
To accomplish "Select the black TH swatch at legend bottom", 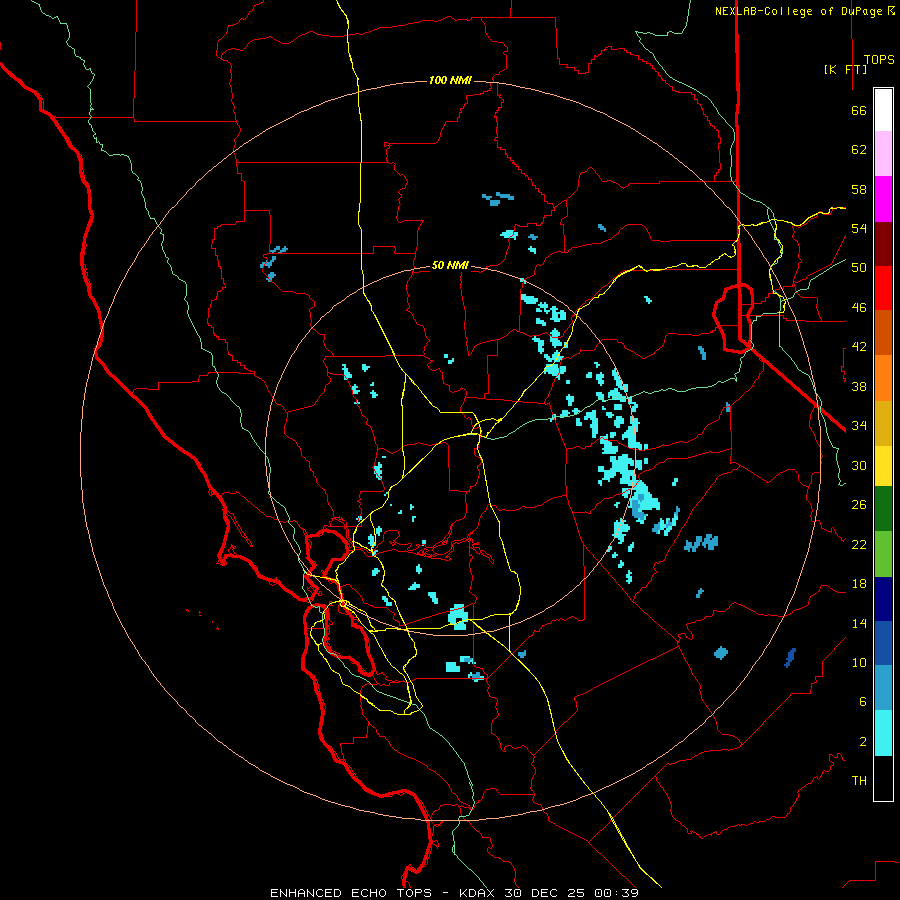I will point(883,778).
